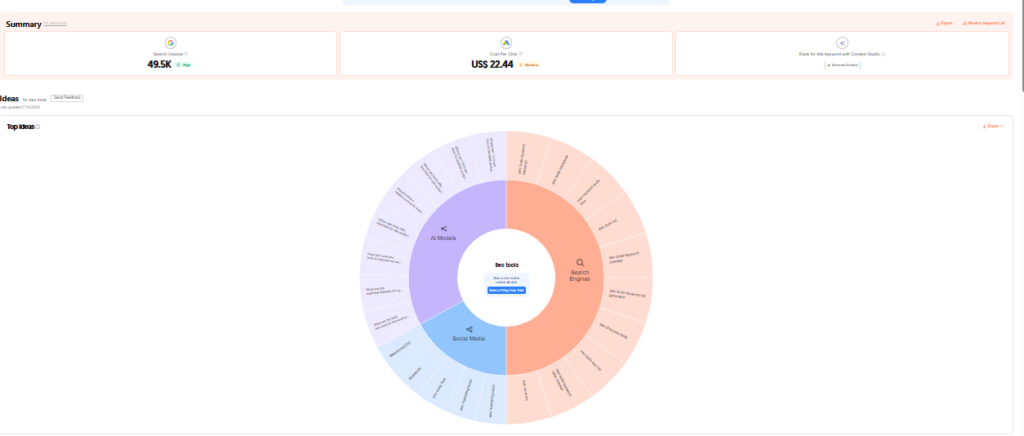This screenshot has height=436, width=1024.
Task: Click the 'Ideas' section heading
Action: point(9,99)
